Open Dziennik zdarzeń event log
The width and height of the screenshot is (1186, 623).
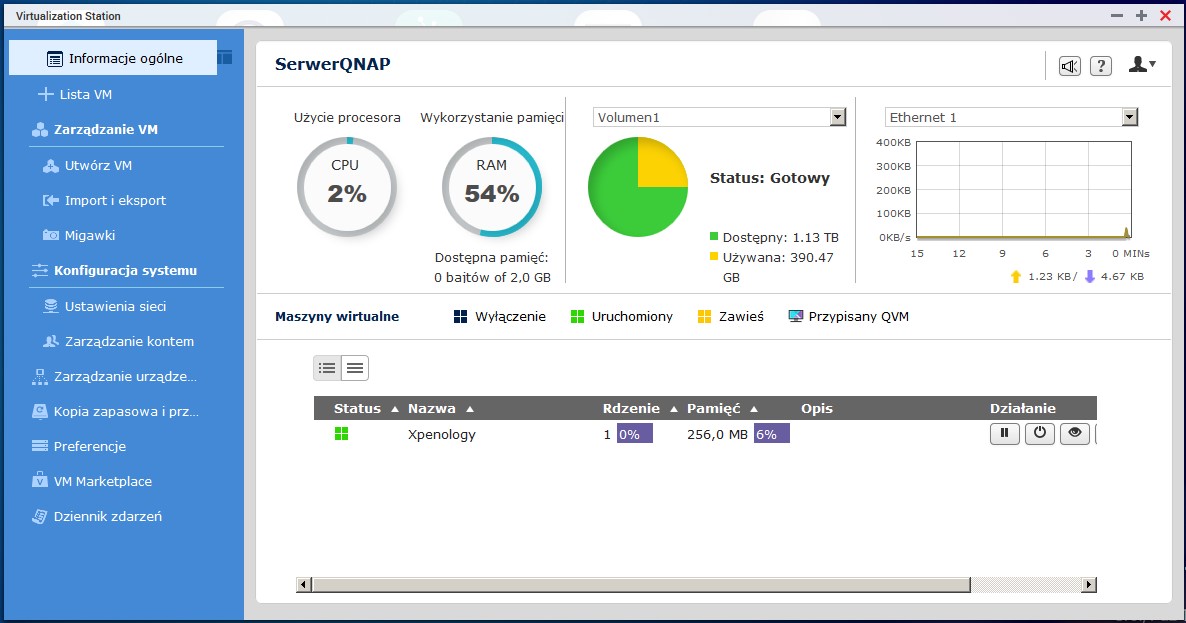point(107,516)
